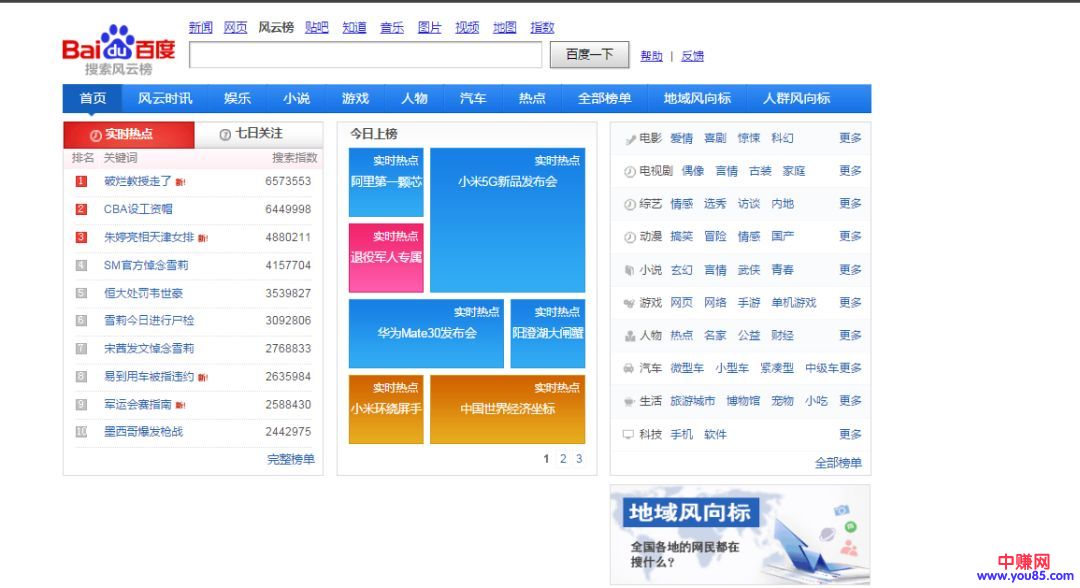The image size is (1080, 588).
Task: Open the 完整榜单 full list link
Action: (290, 459)
